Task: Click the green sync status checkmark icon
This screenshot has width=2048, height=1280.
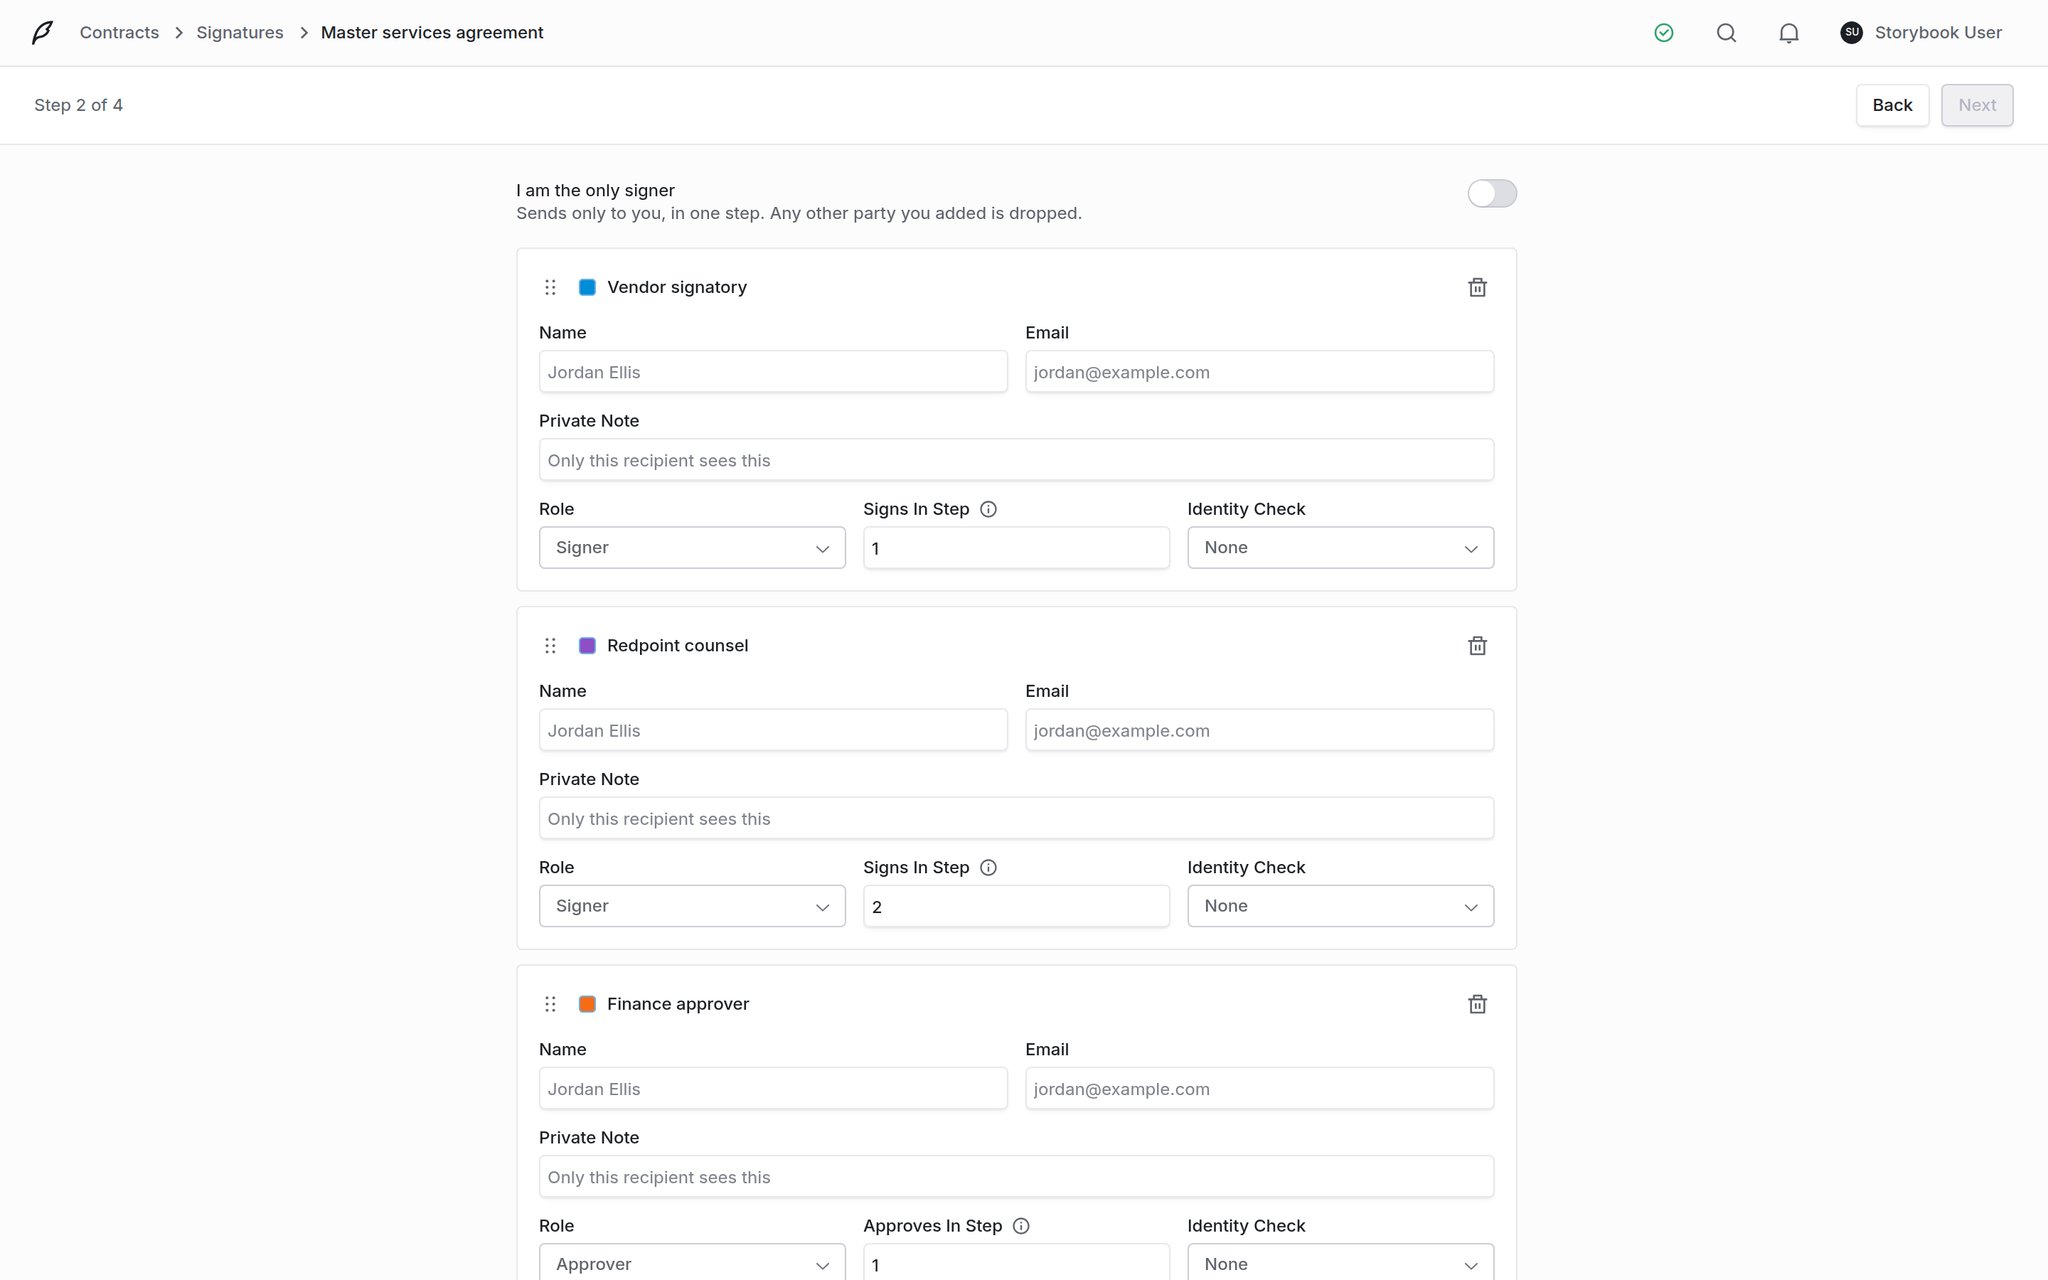Action: click(x=1664, y=33)
